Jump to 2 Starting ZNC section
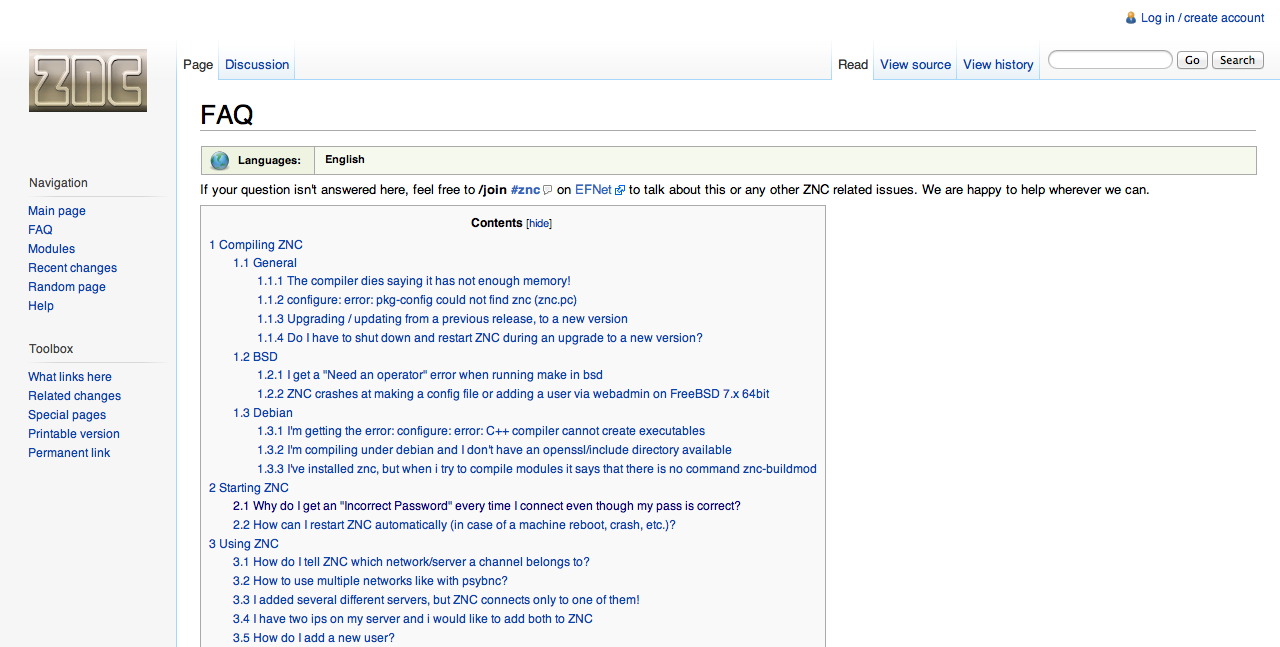 pos(249,488)
